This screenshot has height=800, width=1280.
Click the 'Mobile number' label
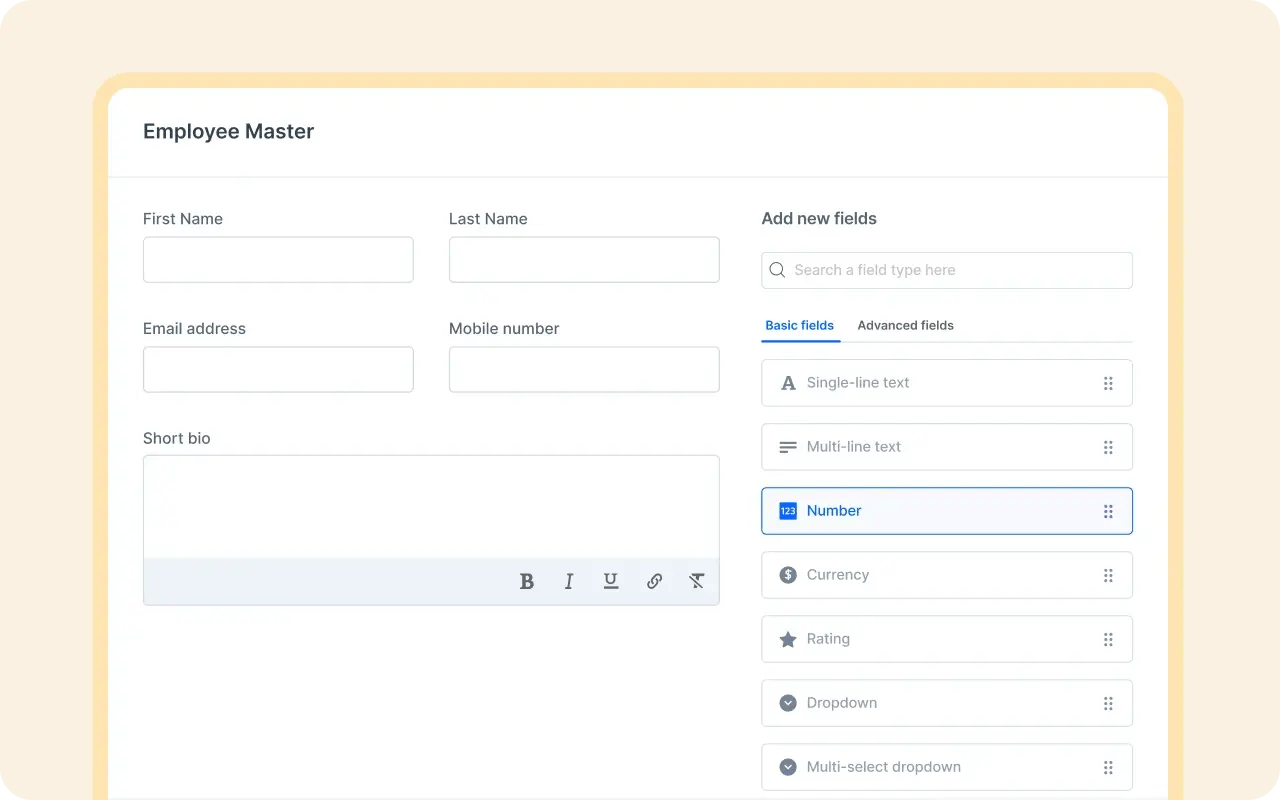(x=504, y=329)
